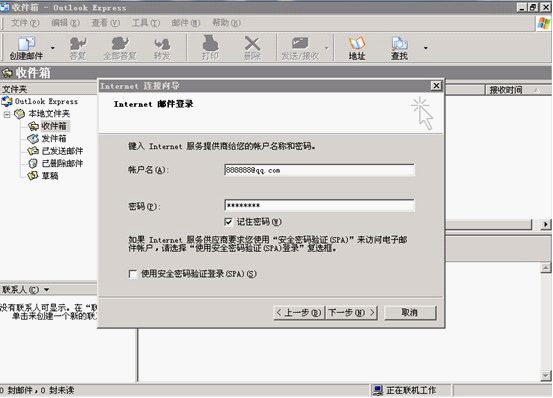Click the Find (查找) toolbar icon
This screenshot has height=398, width=553.
pos(399,48)
